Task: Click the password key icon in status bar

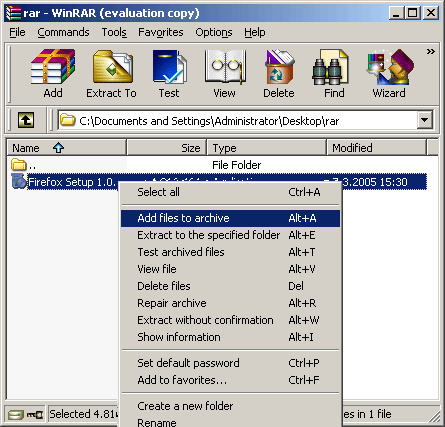Action: (35, 415)
